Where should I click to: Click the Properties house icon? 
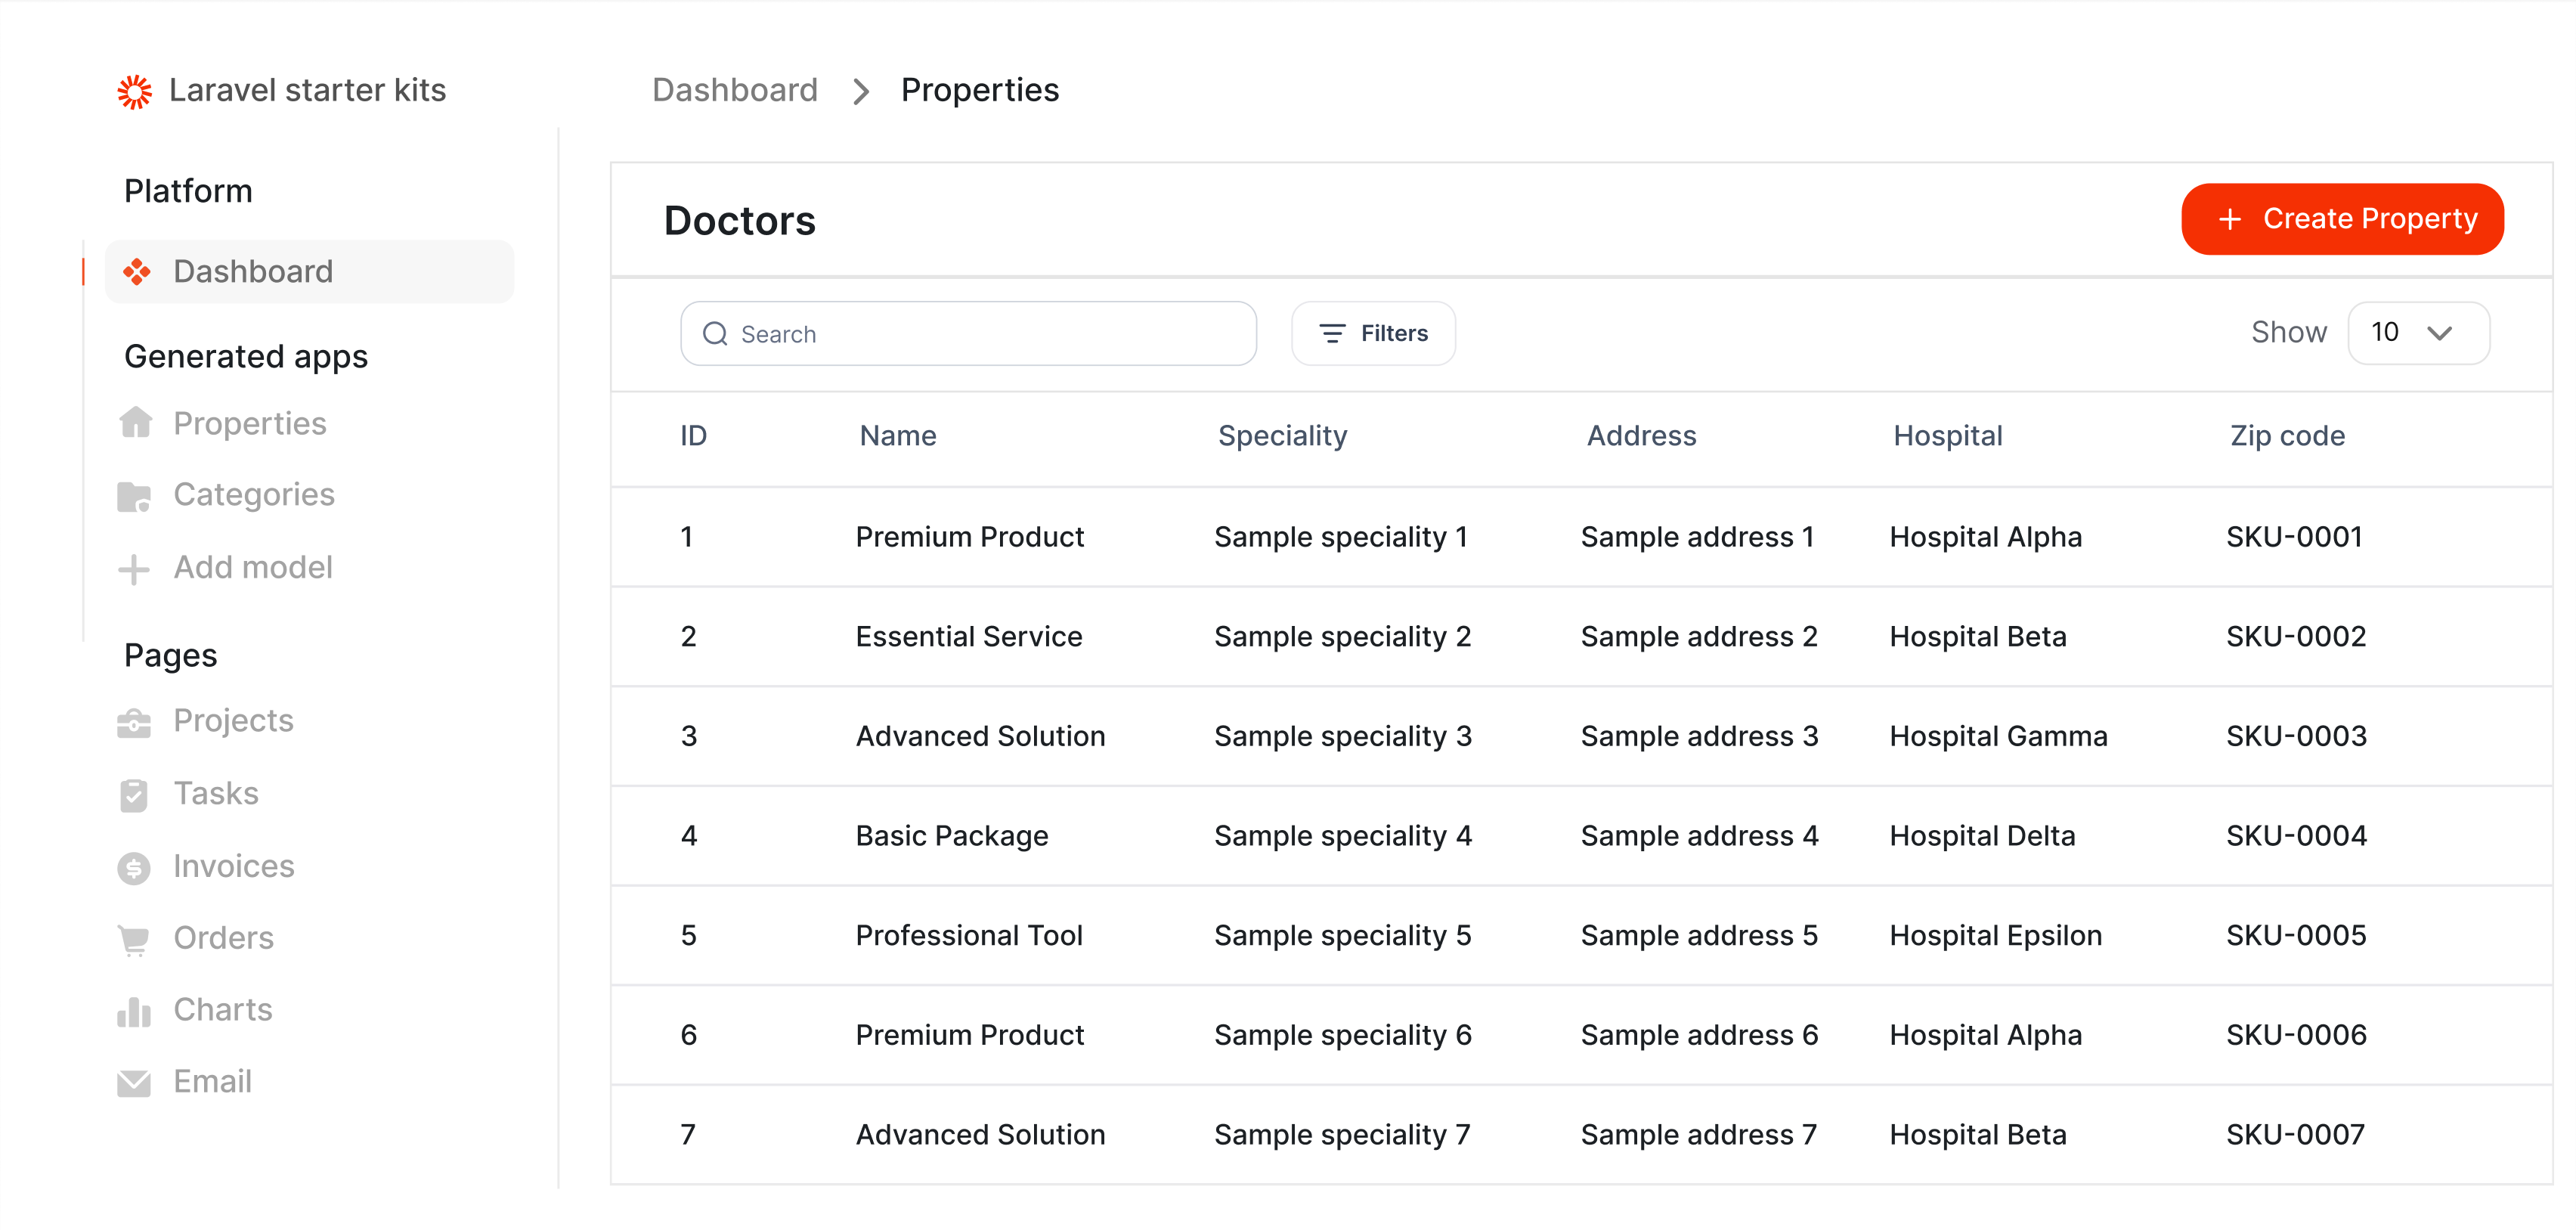135,423
